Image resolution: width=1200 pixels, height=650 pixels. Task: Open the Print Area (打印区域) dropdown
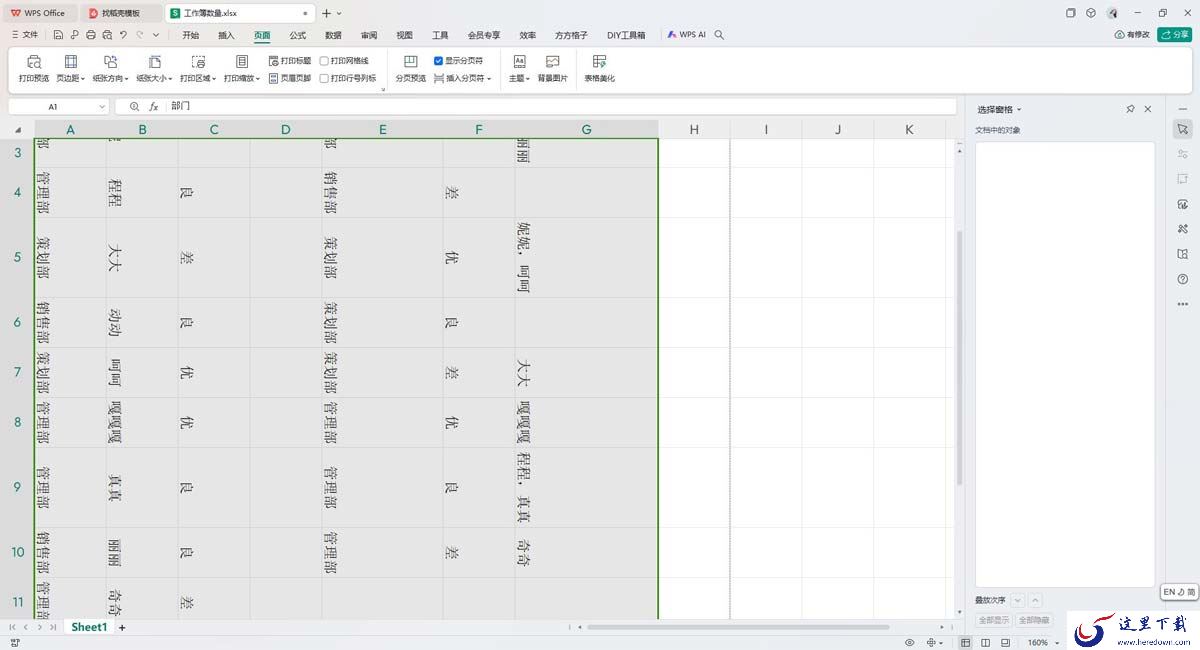click(198, 68)
